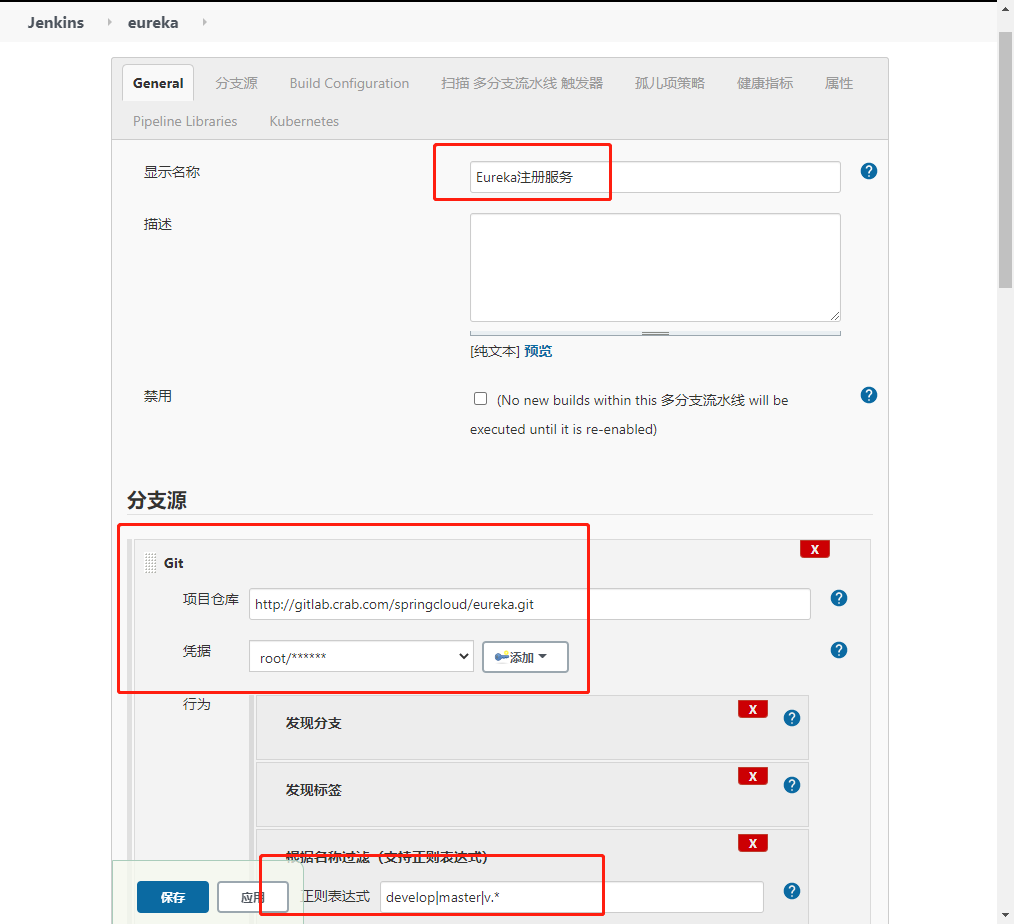Click the eureka breadcrumb arrow

click(x=204, y=22)
